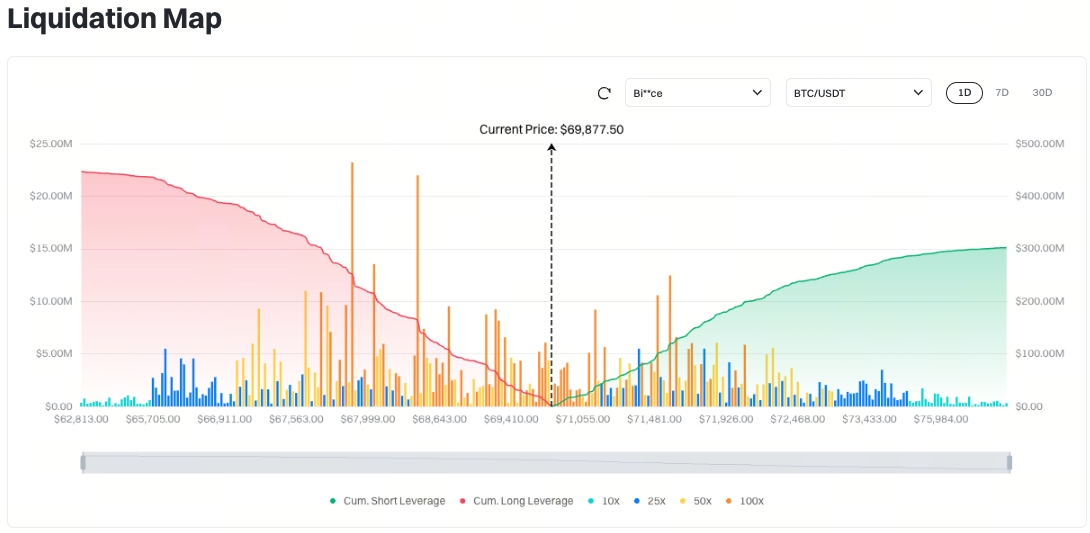Screen dimensions: 1090x533
Task: Click the right handle of range slider
Action: [1009, 463]
